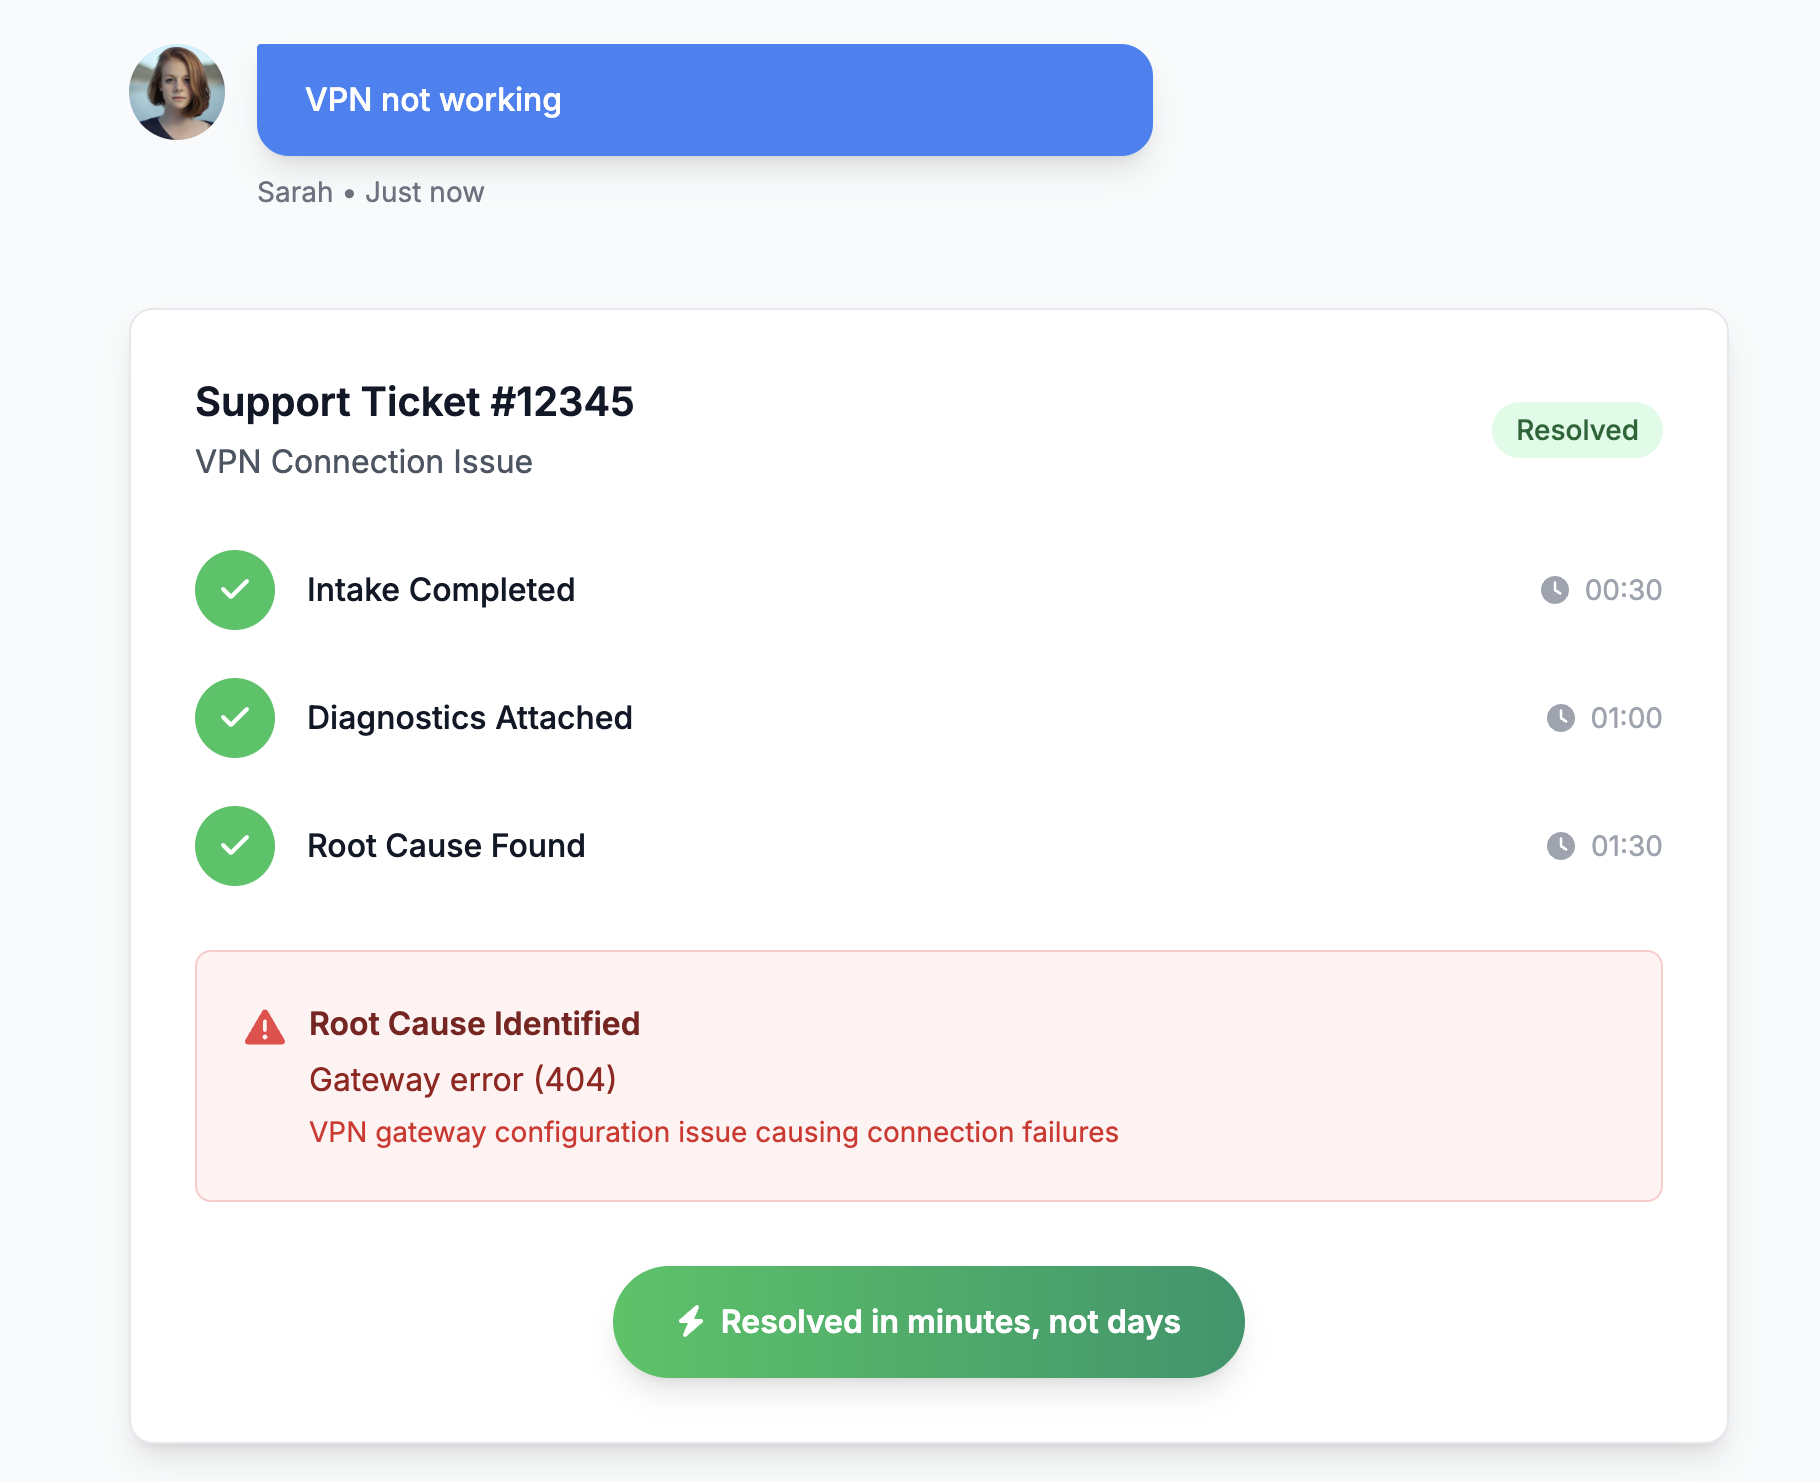1820x1482 pixels.
Task: Click the green checkmark beside Root Cause Found
Action: [x=234, y=846]
